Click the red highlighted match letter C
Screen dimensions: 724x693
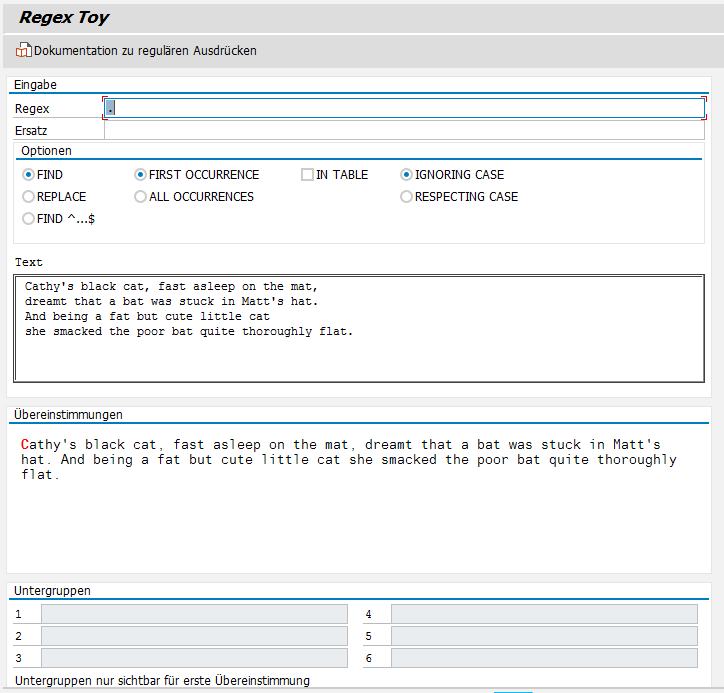point(25,445)
